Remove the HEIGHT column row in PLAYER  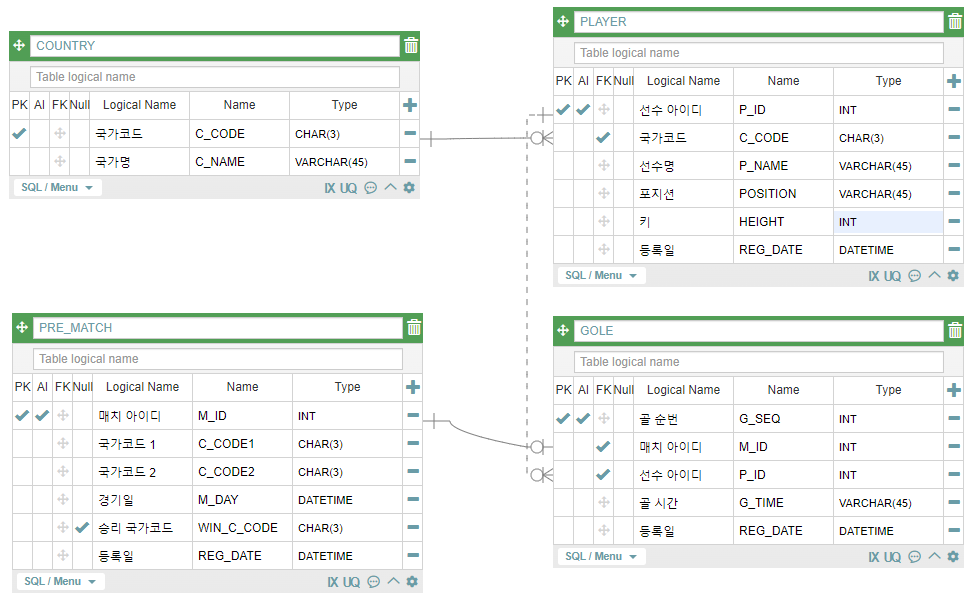tap(954, 222)
